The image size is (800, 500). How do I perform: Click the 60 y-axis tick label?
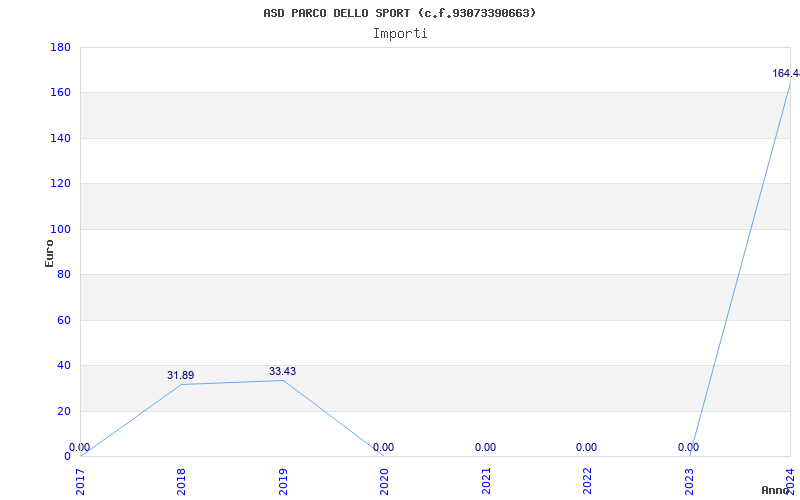point(64,320)
